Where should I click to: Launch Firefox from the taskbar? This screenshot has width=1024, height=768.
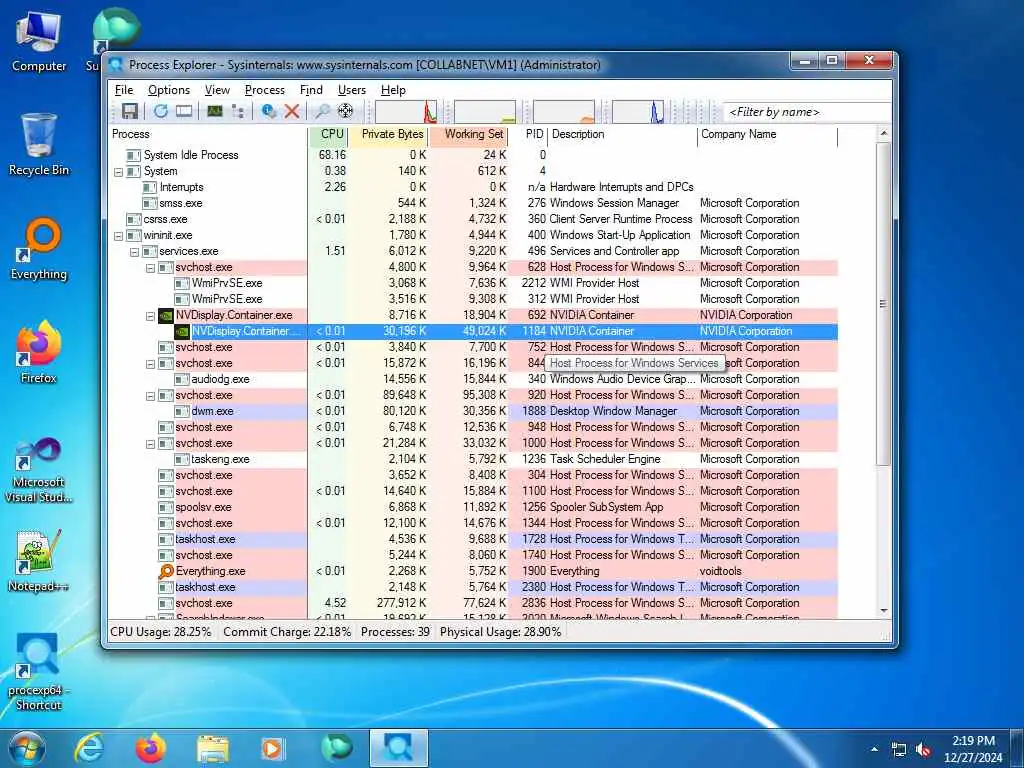pos(150,748)
